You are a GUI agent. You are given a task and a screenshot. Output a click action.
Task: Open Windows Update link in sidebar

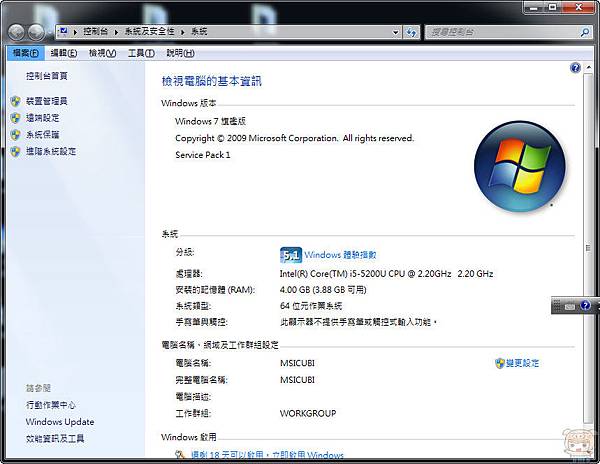click(60, 422)
